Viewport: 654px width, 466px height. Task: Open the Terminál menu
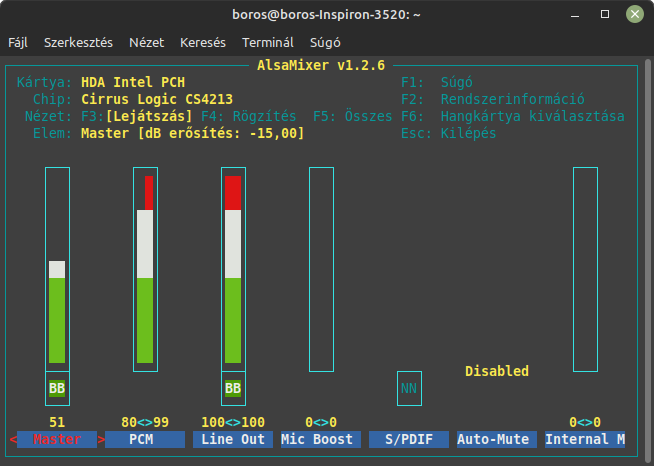point(268,43)
